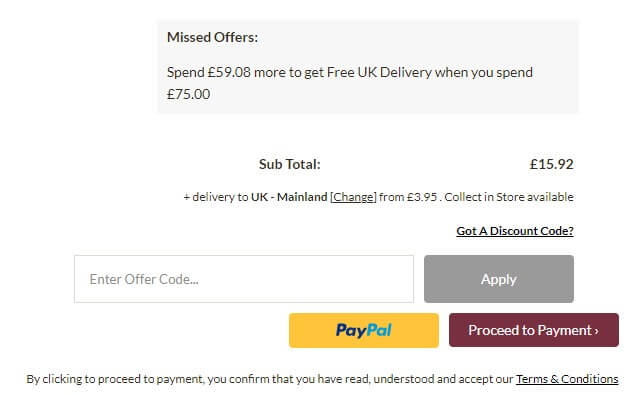Click the payment confirmation disclaimer sentence
The height and width of the screenshot is (395, 640).
click(322, 379)
